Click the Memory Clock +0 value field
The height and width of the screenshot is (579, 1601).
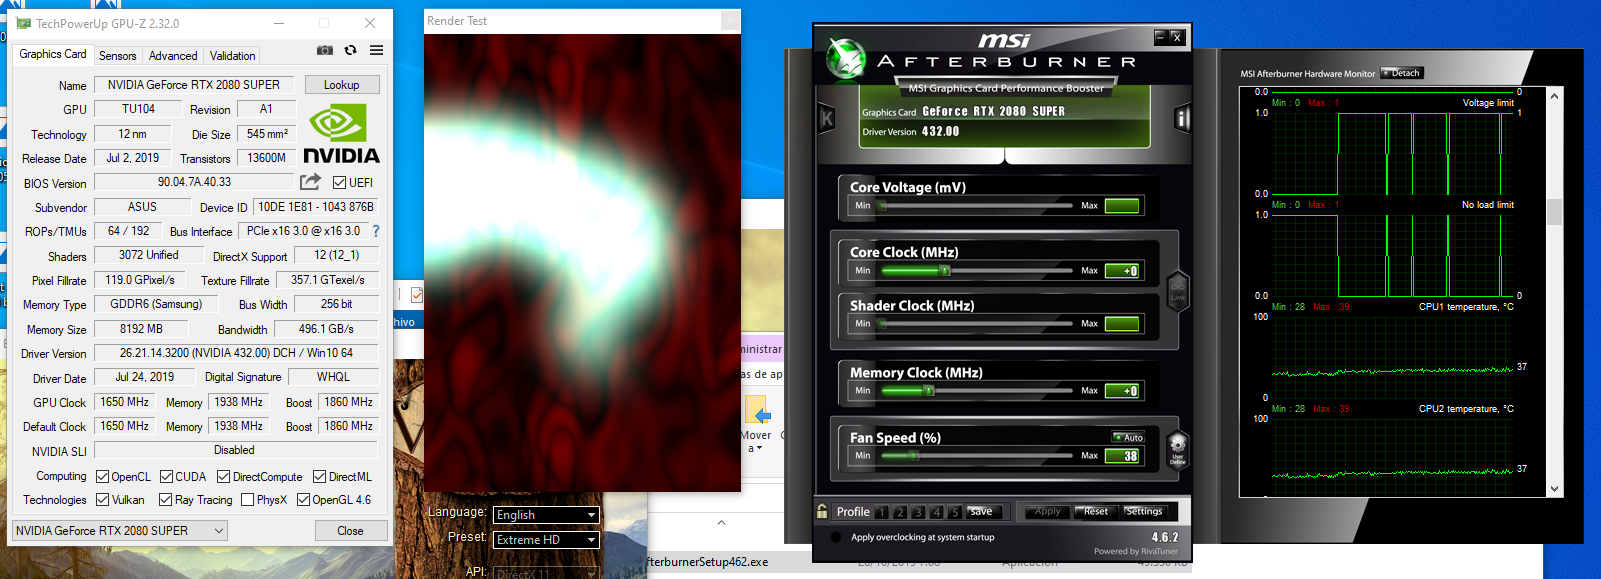[1122, 391]
